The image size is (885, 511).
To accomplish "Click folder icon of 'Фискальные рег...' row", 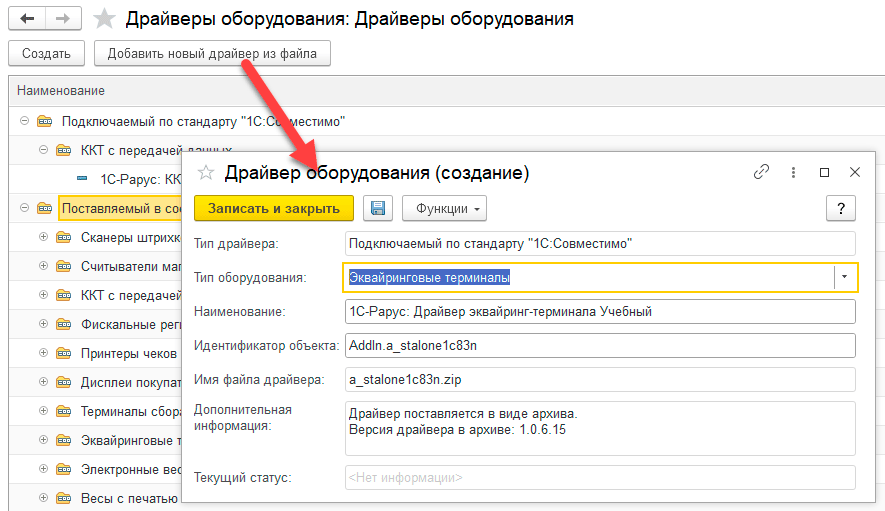I will tap(64, 324).
